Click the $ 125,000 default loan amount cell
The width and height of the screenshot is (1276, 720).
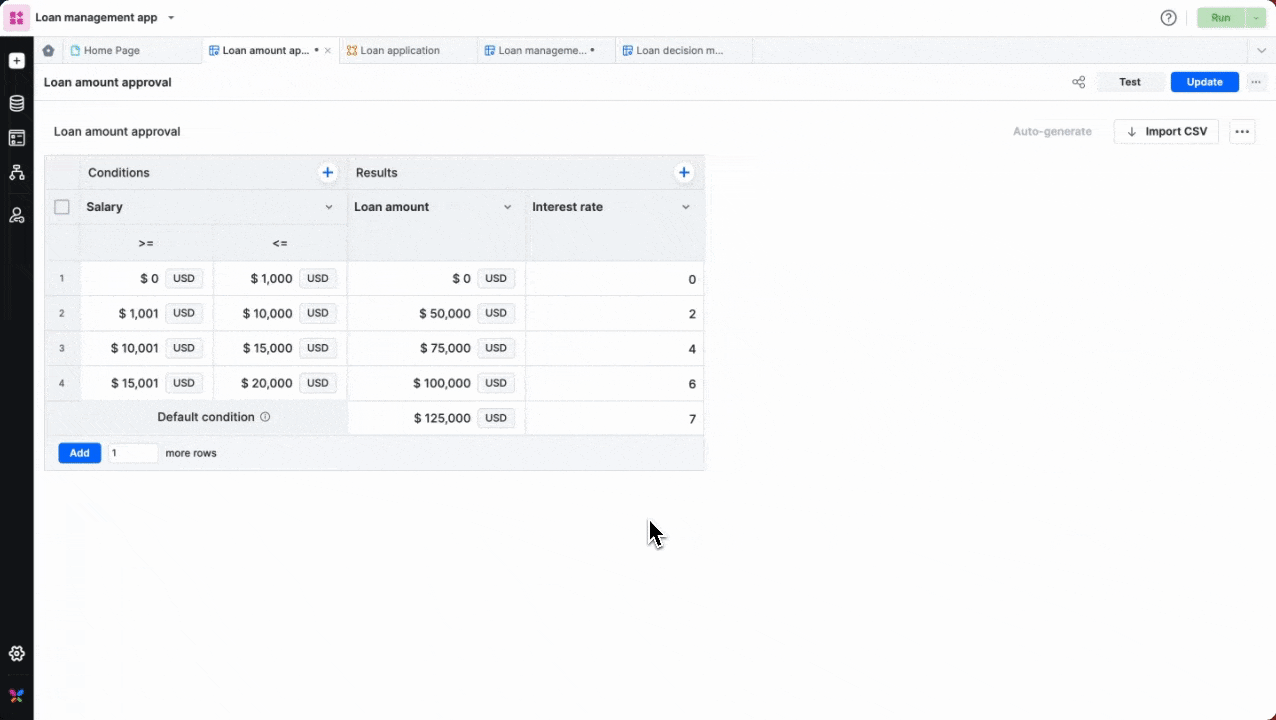point(436,418)
